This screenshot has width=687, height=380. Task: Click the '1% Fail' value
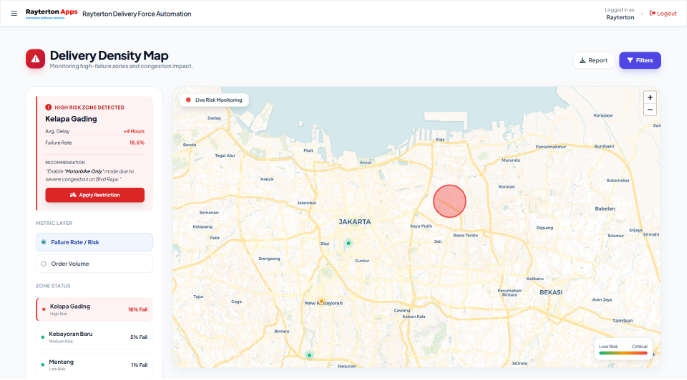click(139, 365)
